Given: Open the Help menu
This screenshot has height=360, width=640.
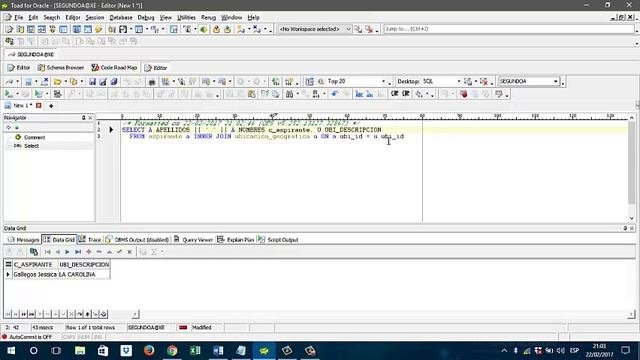Looking at the screenshot, I should point(253,18).
